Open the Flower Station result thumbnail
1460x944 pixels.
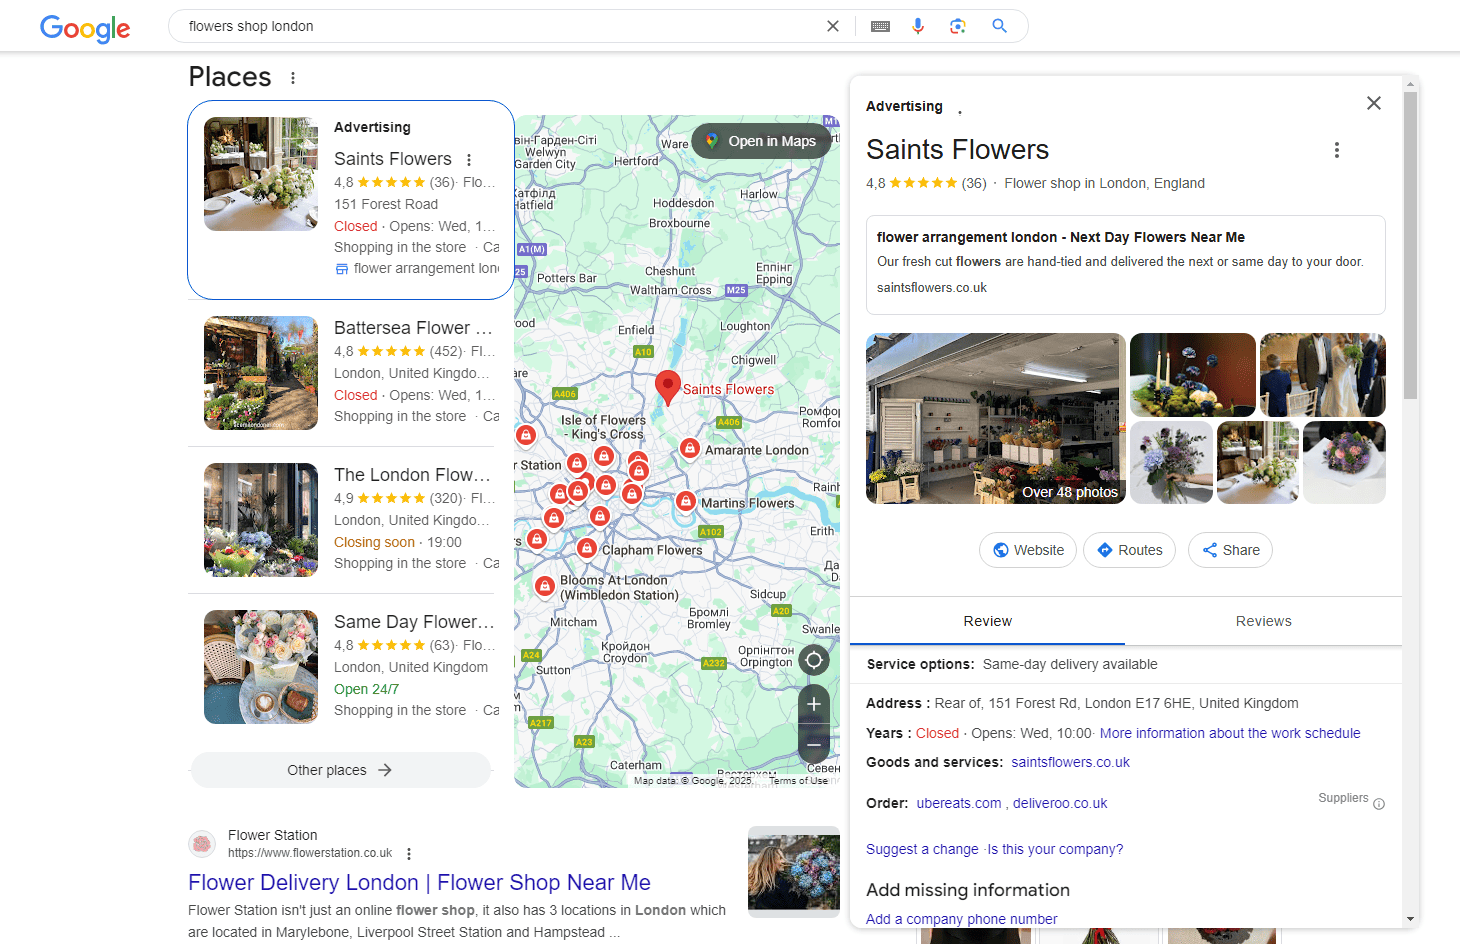tap(794, 872)
